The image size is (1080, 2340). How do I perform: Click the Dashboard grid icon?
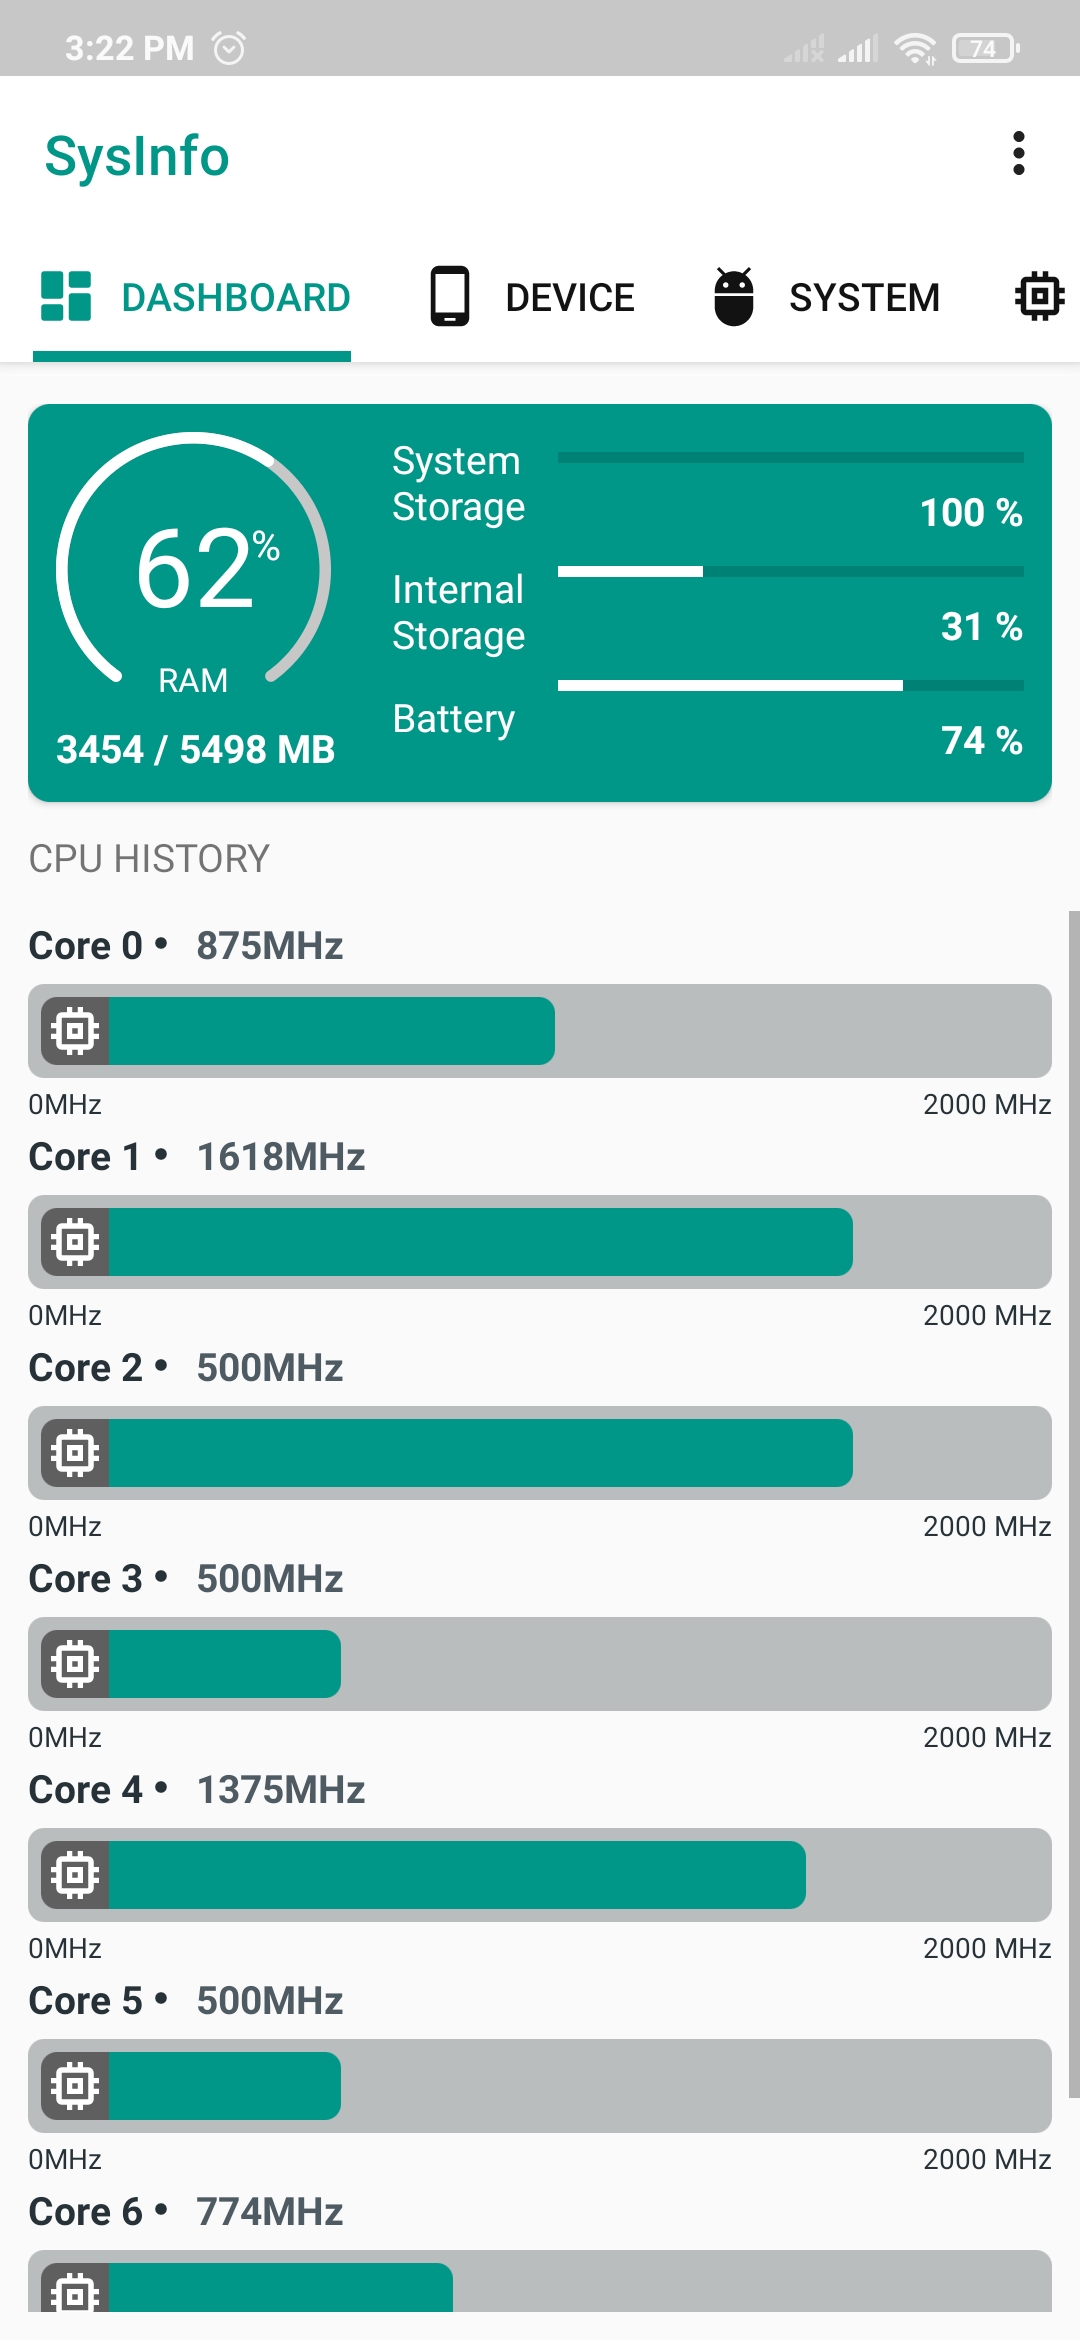coord(66,296)
